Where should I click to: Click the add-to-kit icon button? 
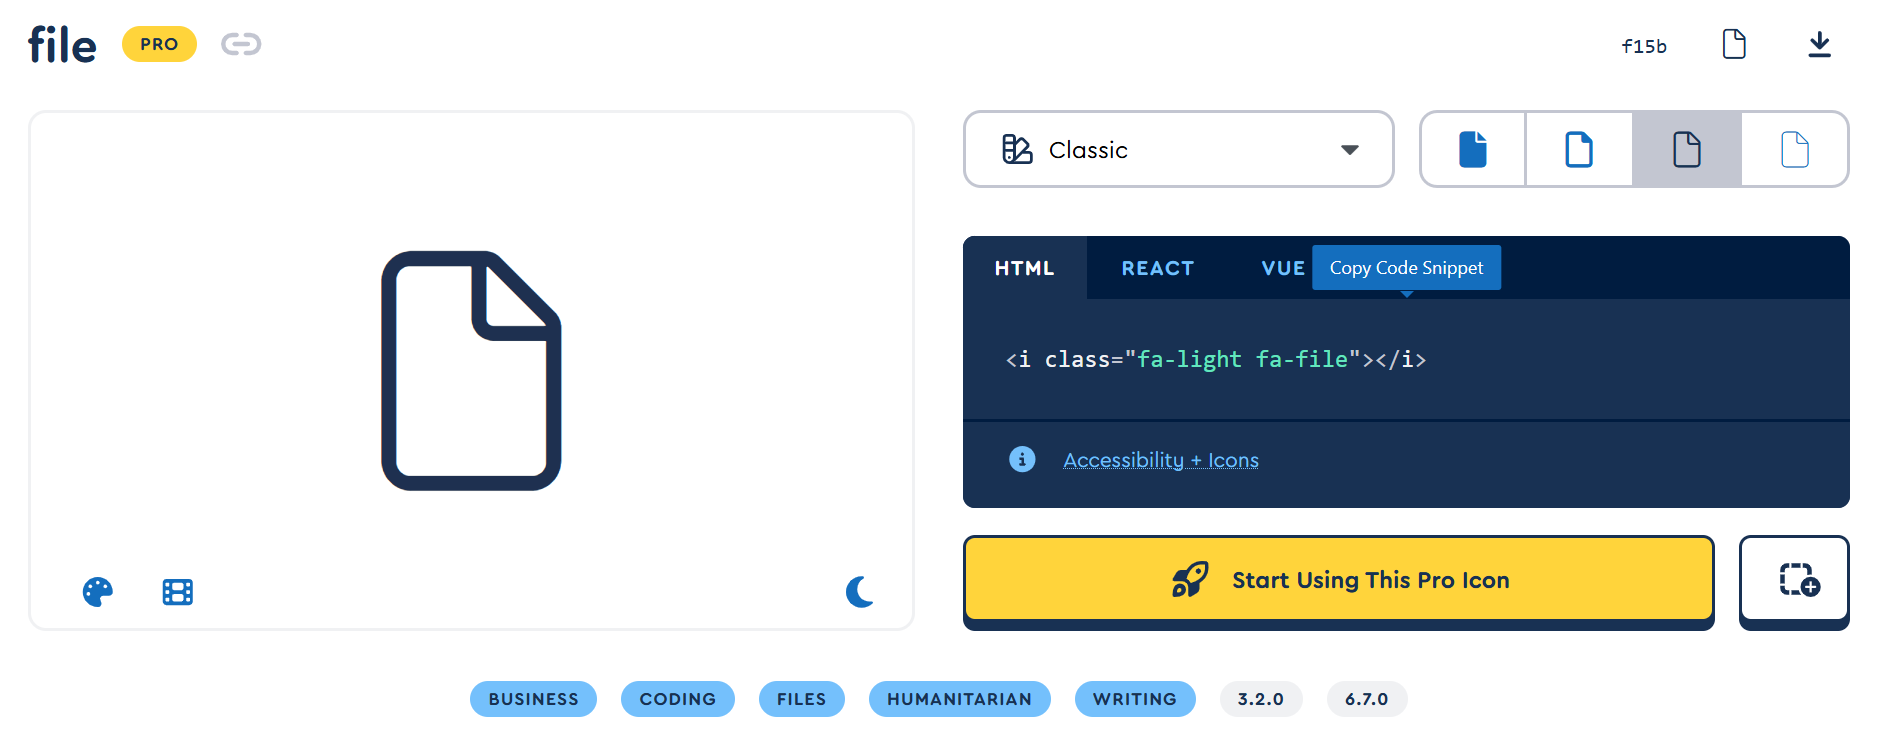[x=1794, y=580]
